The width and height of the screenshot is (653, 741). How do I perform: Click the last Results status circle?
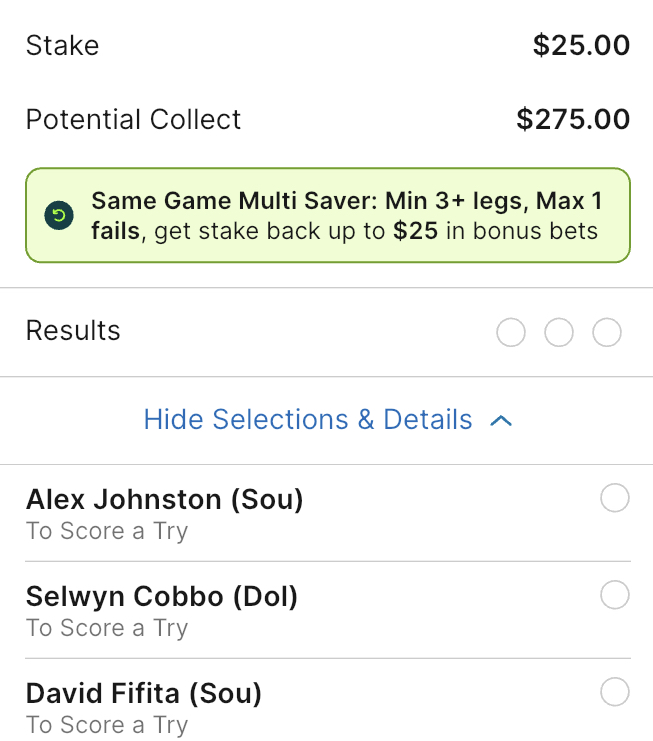tap(607, 333)
